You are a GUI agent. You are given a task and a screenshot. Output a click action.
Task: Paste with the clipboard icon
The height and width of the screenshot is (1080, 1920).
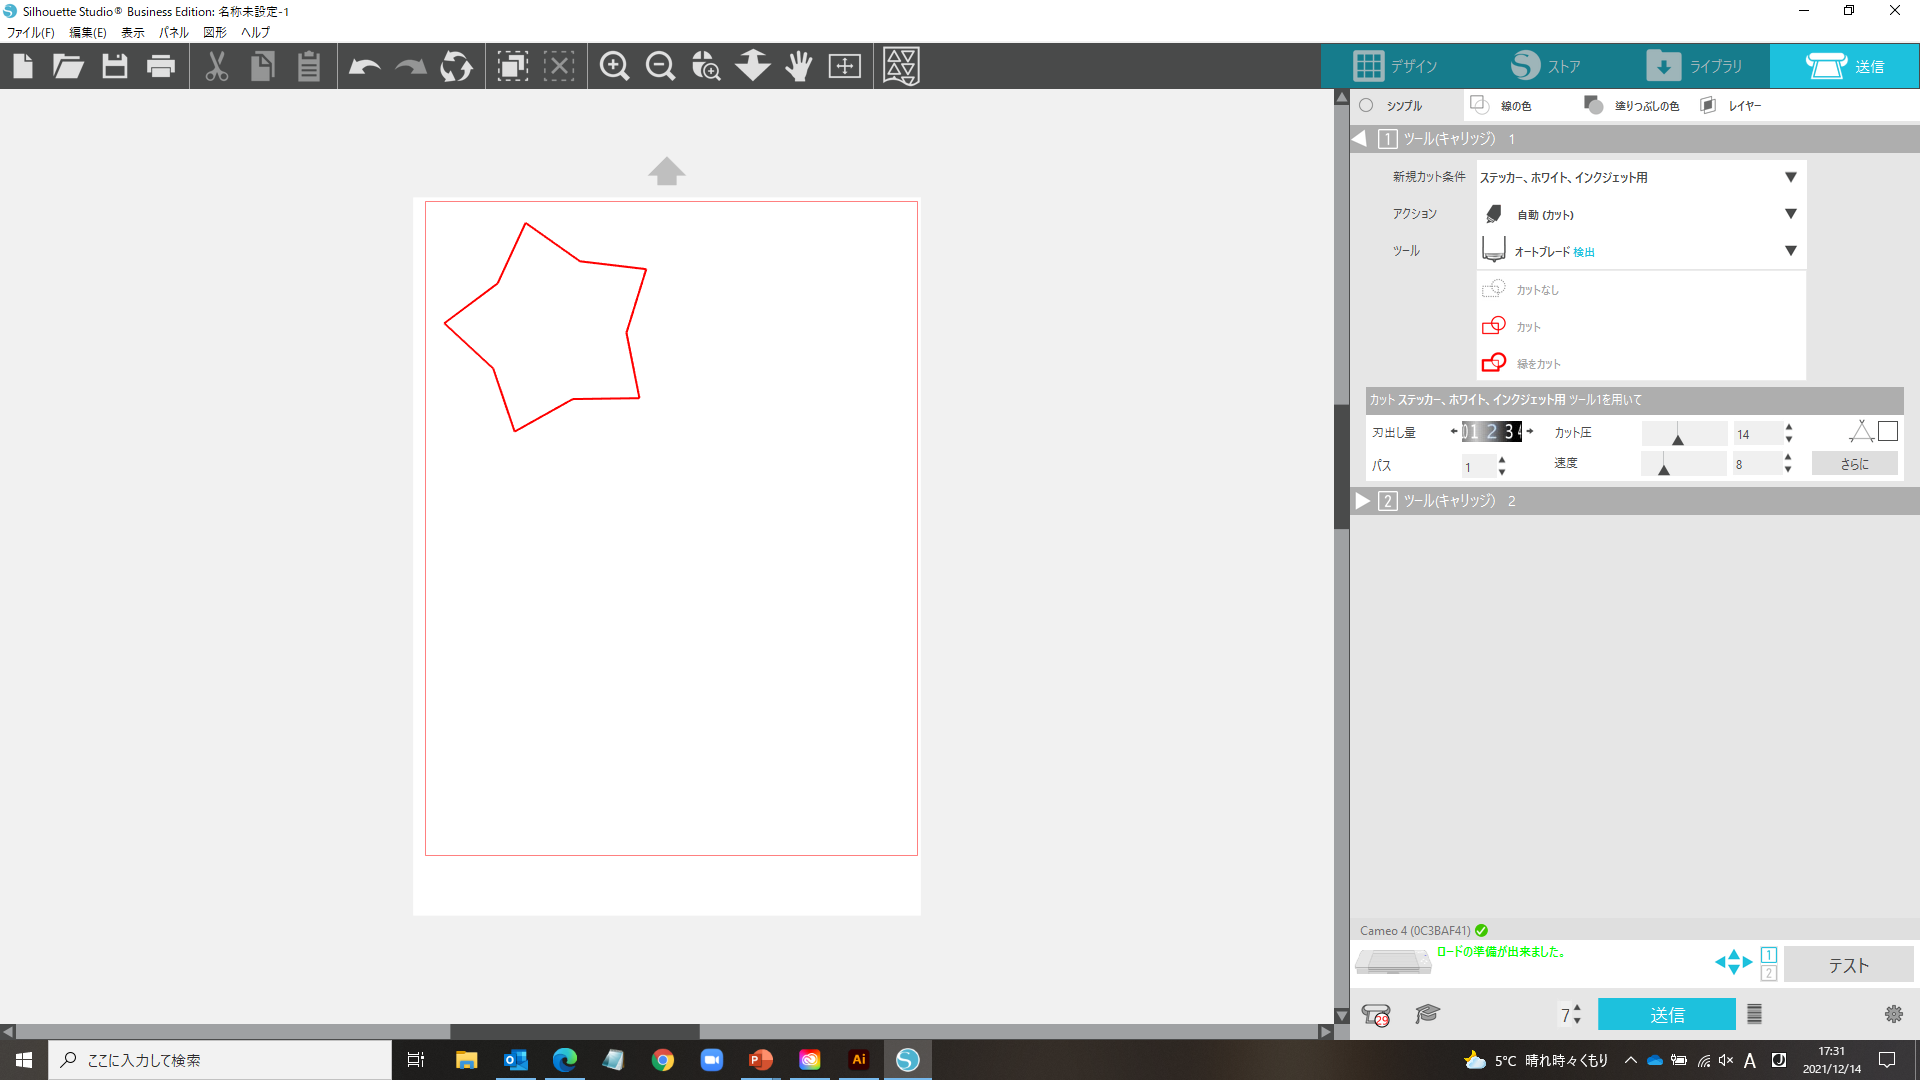click(309, 66)
